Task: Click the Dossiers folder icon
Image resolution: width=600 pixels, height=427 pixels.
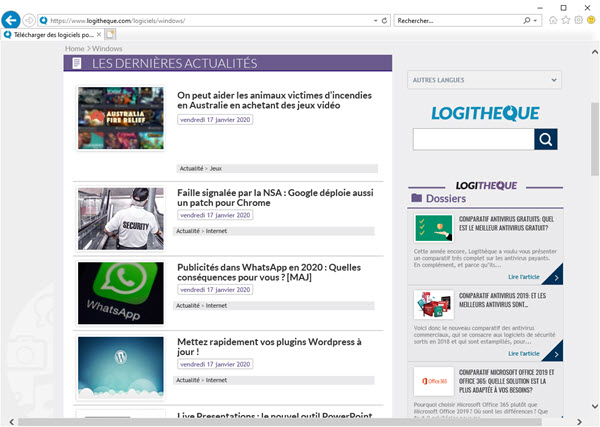Action: [416, 198]
